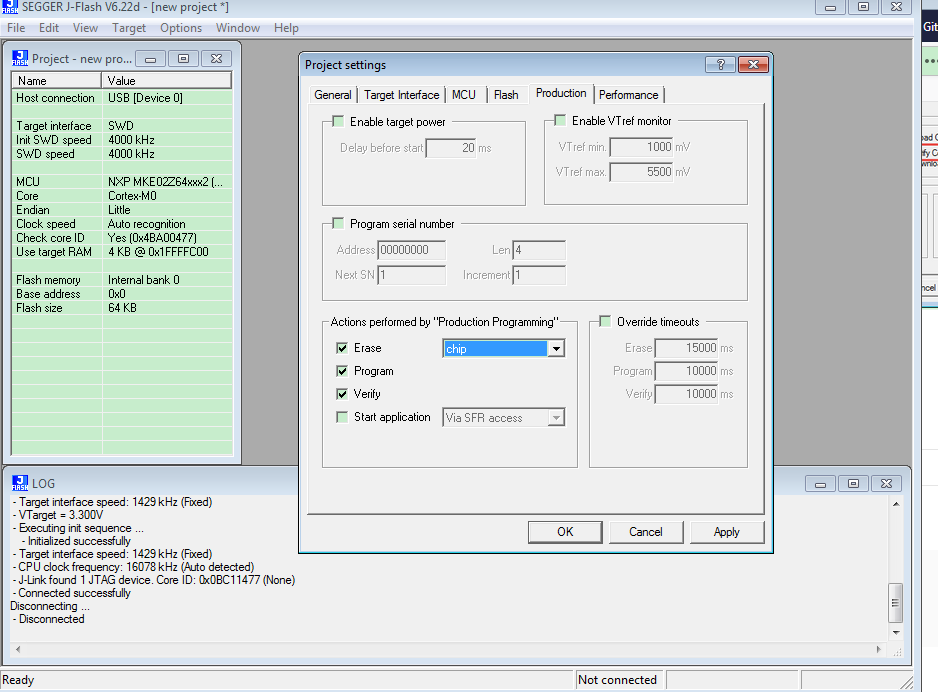Maximize the LOG window
The height and width of the screenshot is (692, 938).
853,483
